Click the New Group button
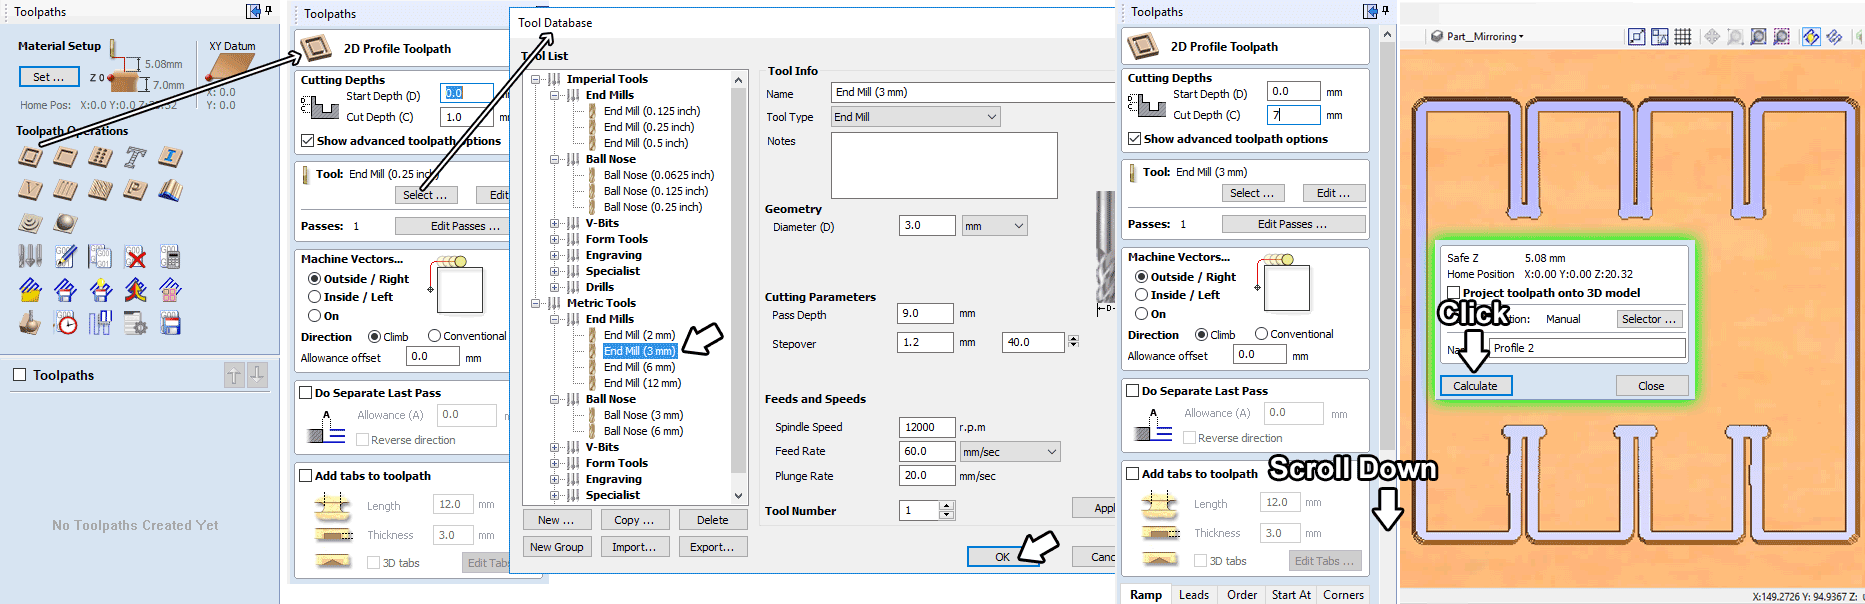Screen dimensions: 1865x604 (557, 547)
